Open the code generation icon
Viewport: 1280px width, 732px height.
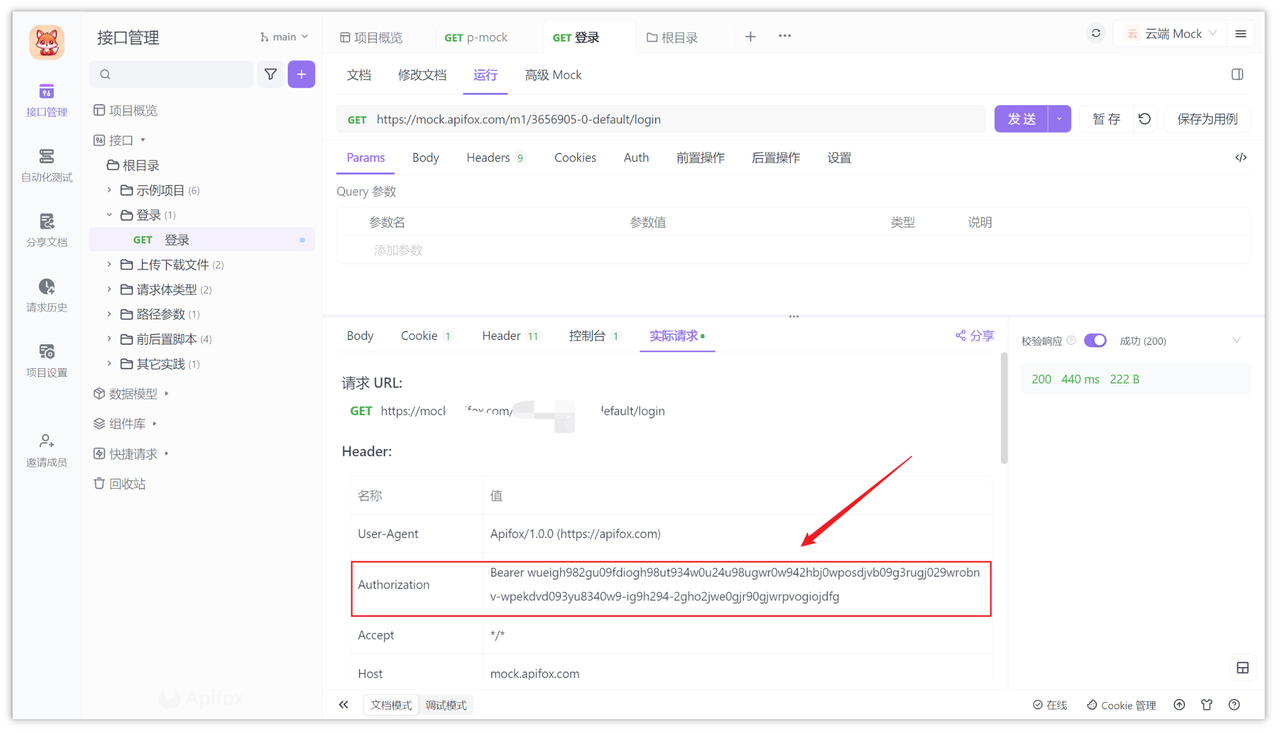point(1241,158)
